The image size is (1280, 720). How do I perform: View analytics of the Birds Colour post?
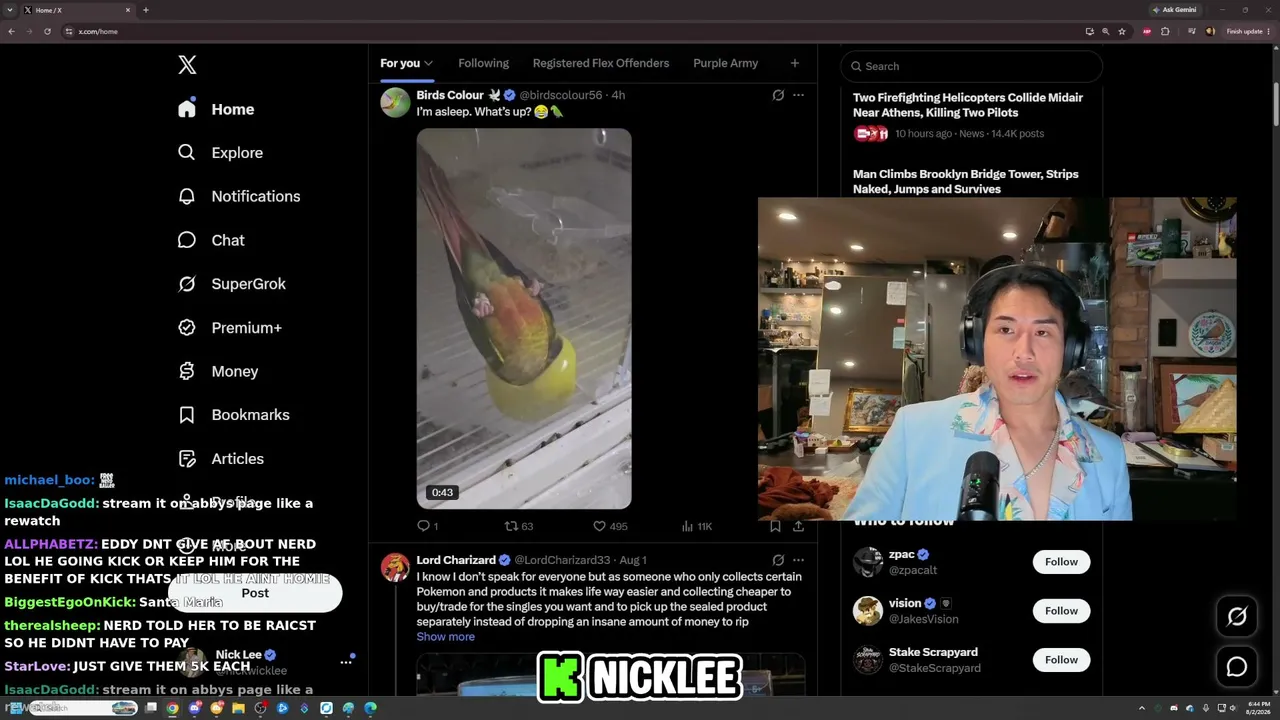(x=696, y=526)
